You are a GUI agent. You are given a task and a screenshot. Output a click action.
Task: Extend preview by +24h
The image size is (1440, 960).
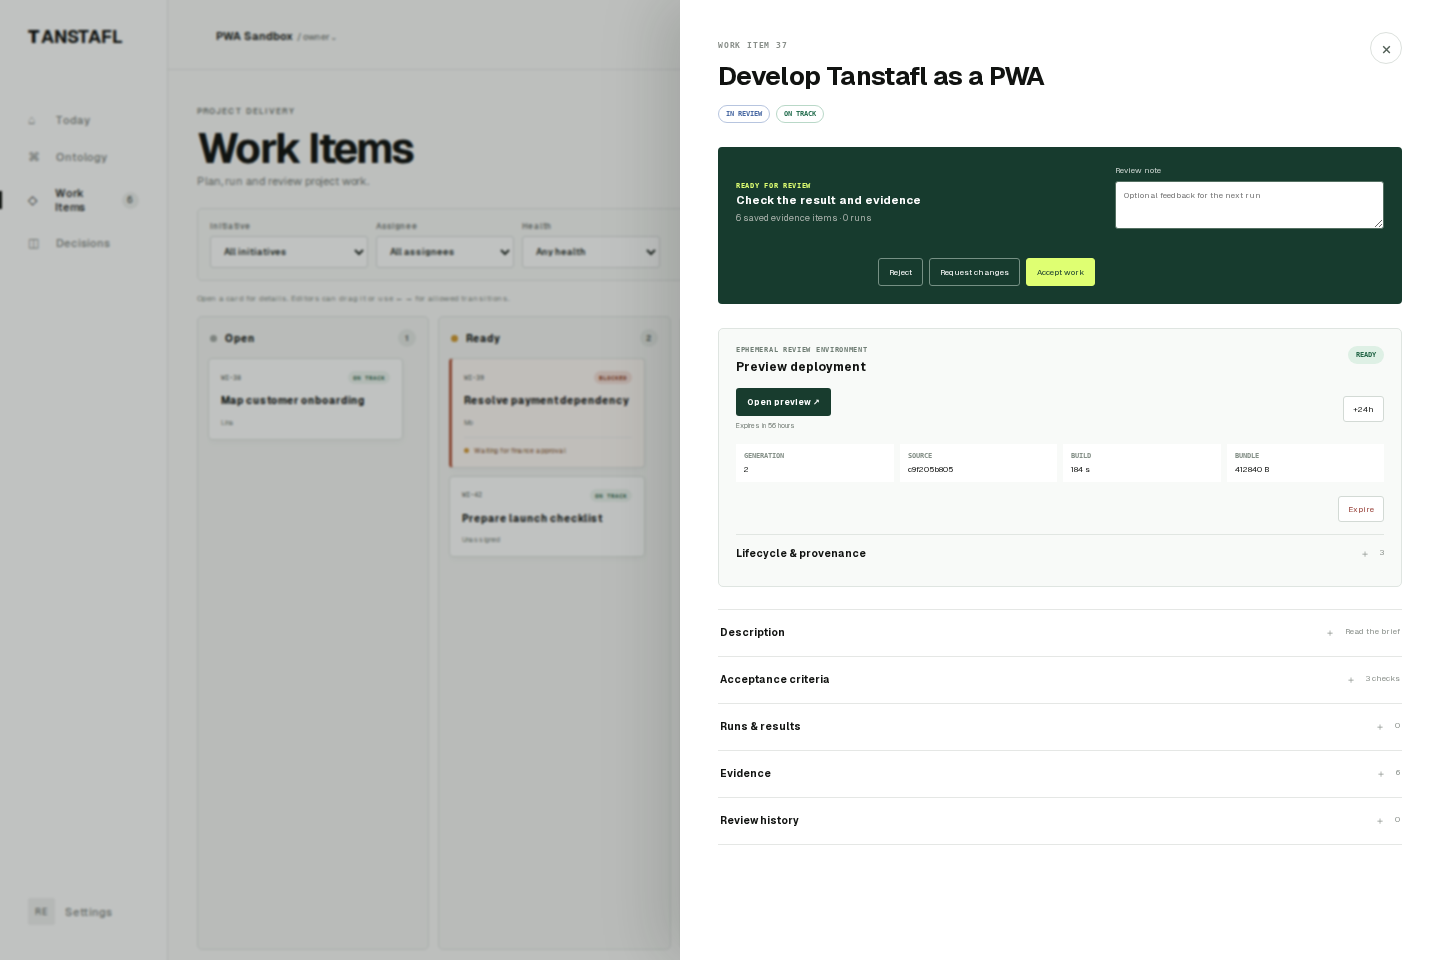tap(1363, 409)
